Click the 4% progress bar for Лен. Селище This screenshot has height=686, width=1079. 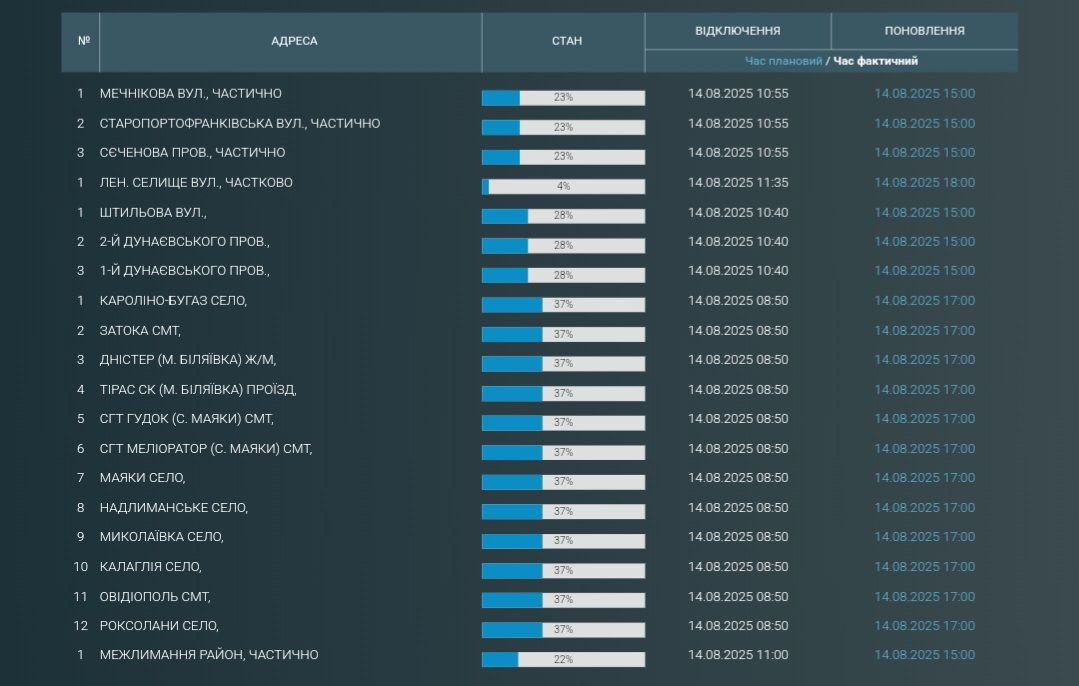click(x=563, y=187)
